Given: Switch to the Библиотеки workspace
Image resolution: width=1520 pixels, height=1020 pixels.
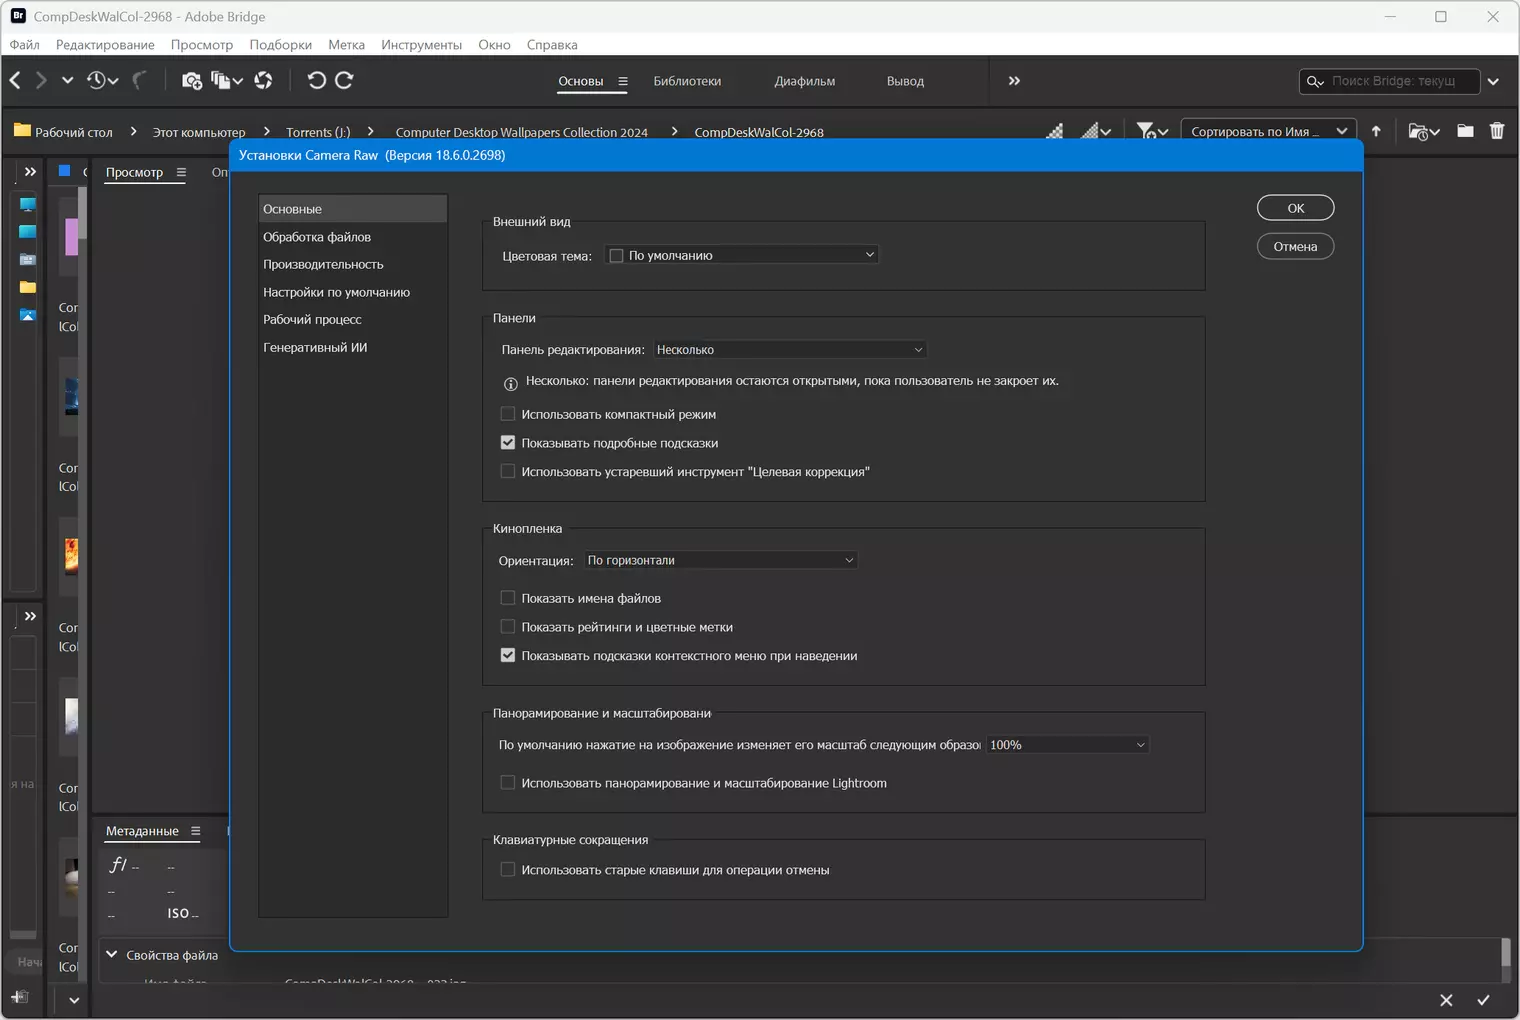Looking at the screenshot, I should point(687,81).
